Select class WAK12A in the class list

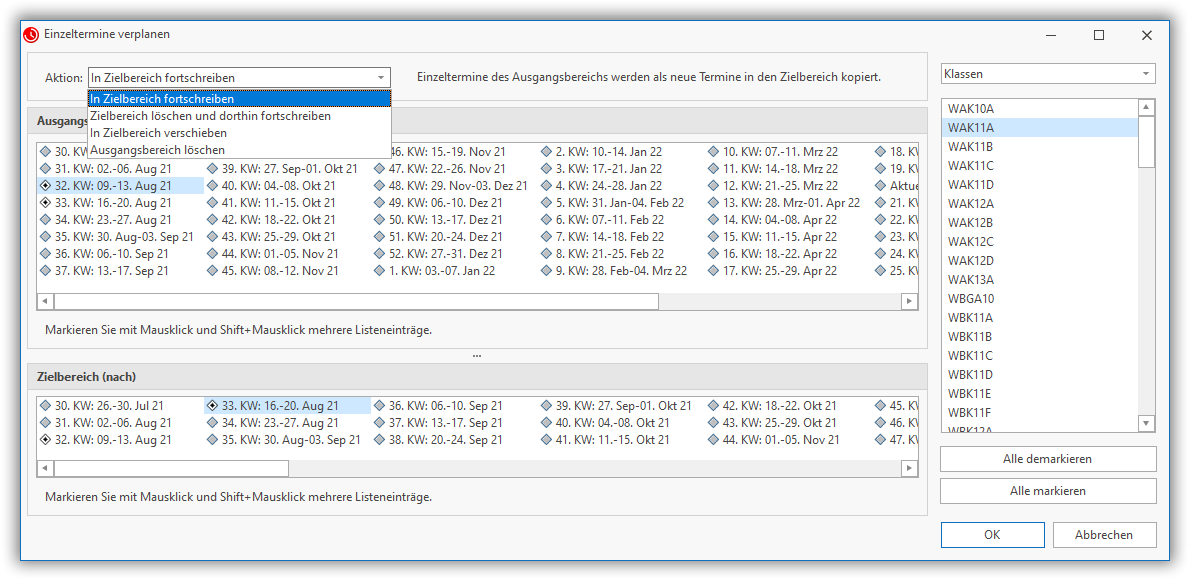coord(970,204)
